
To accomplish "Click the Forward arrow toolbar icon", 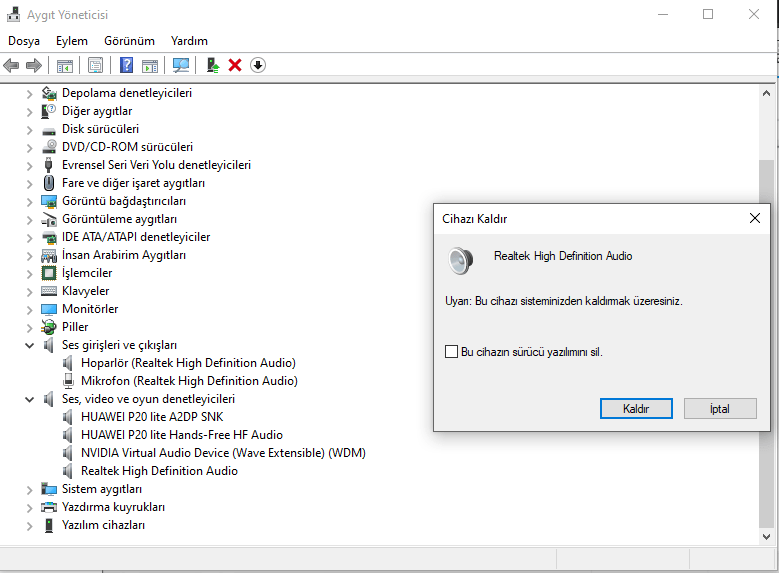I will pyautogui.click(x=34, y=65).
